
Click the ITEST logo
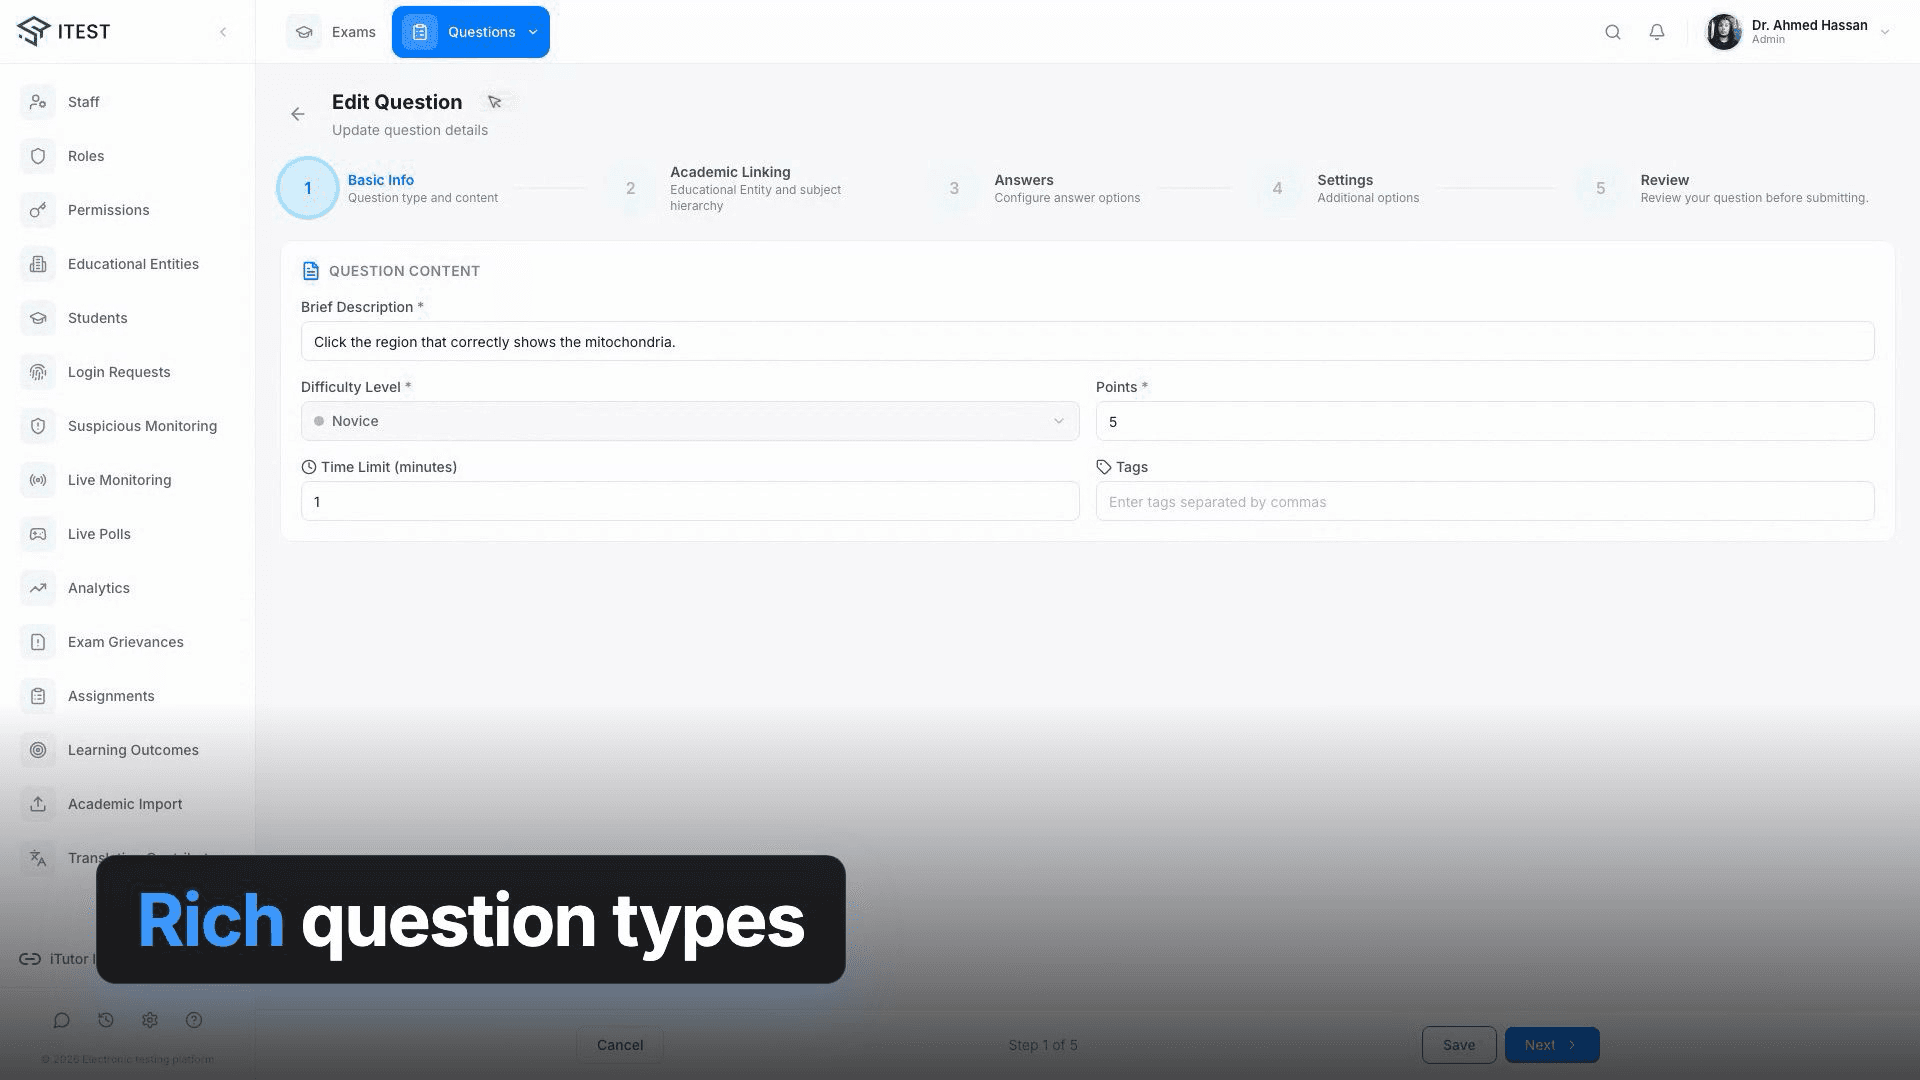(x=64, y=31)
